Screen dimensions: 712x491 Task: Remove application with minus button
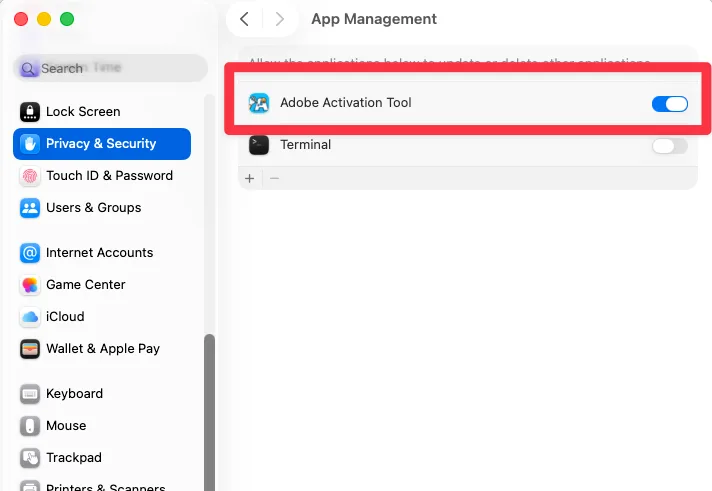pos(274,179)
